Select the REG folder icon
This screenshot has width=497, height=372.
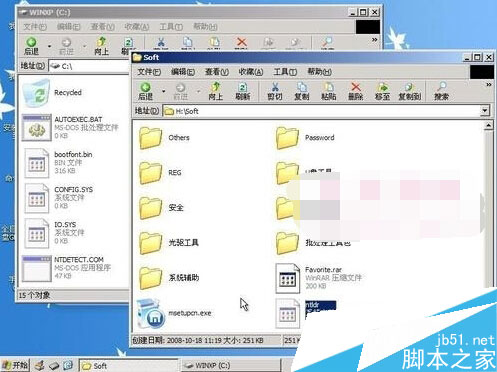tap(151, 173)
